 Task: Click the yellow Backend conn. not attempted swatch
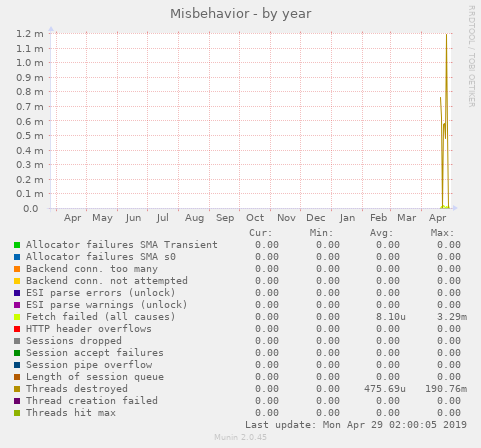coord(17,281)
